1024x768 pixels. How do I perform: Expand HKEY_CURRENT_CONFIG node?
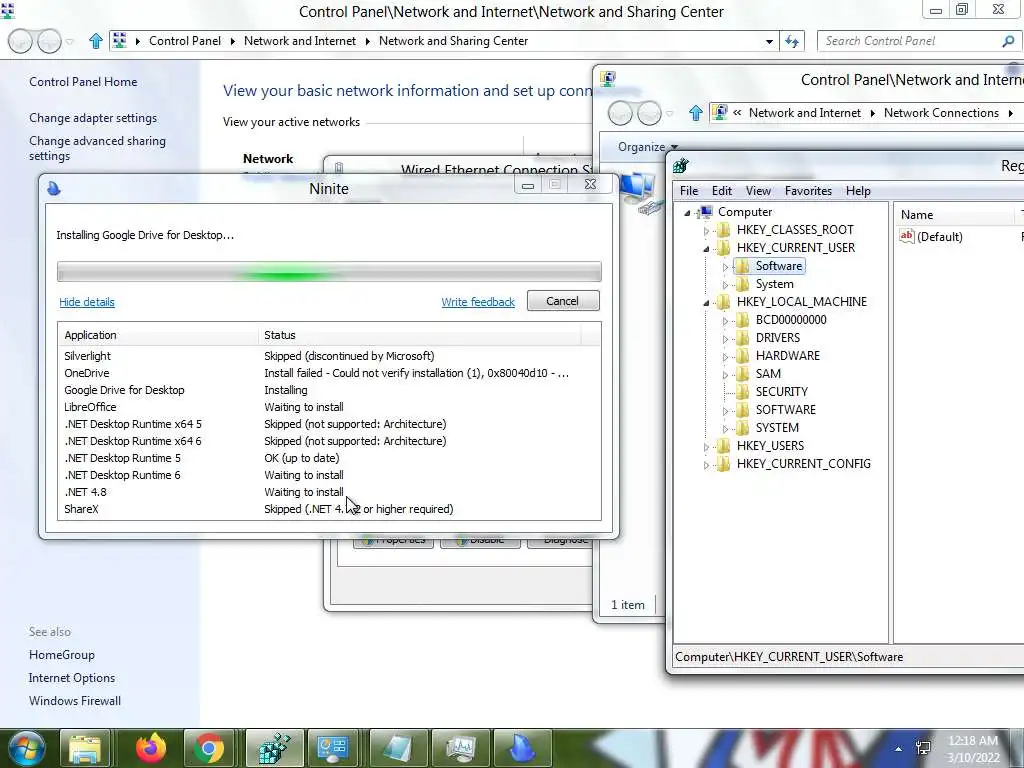[706, 465]
